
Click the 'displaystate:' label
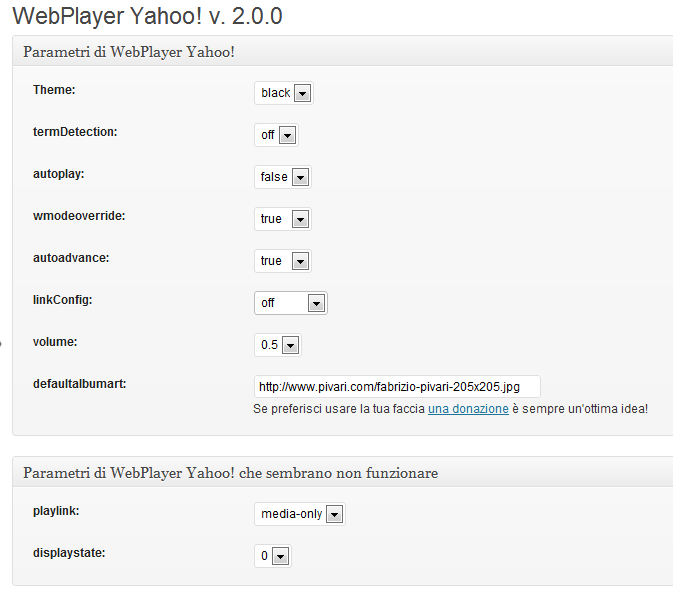69,553
